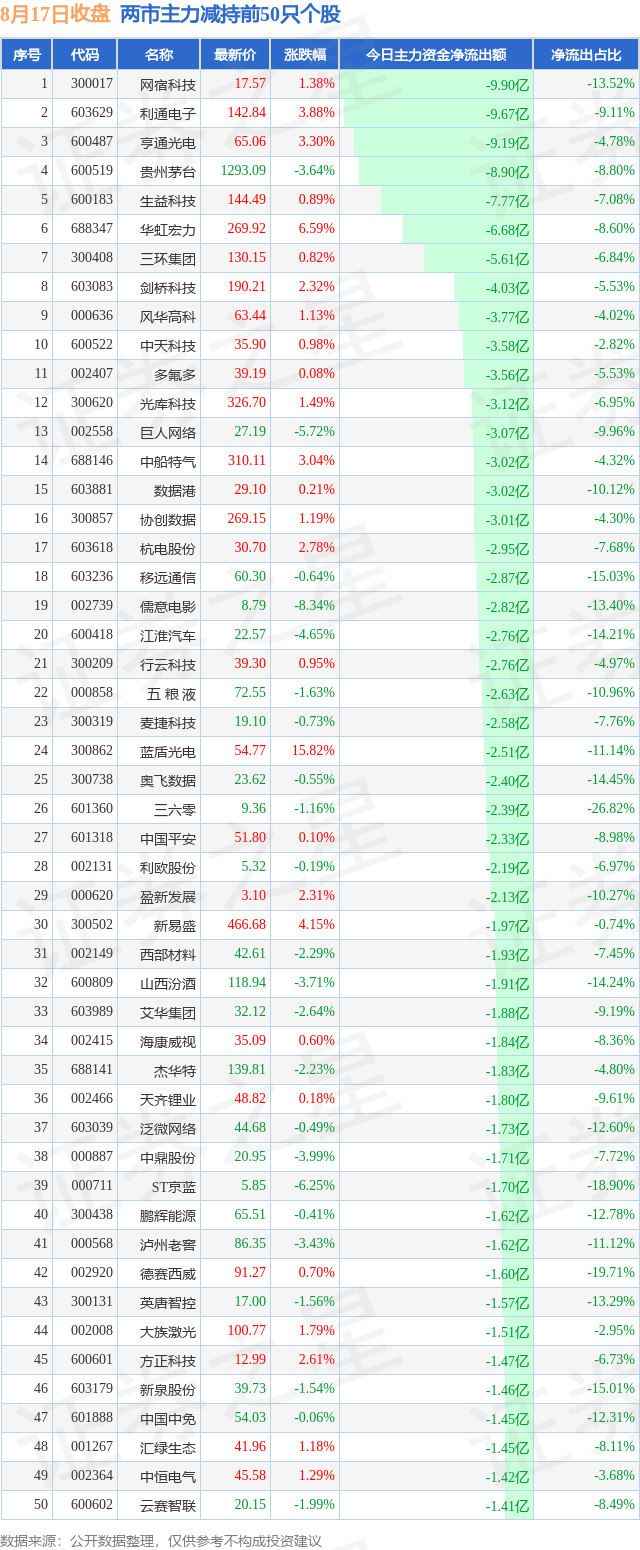Sort by the 最新价 column header
Image resolution: width=640 pixels, height=1550 pixels.
235,55
